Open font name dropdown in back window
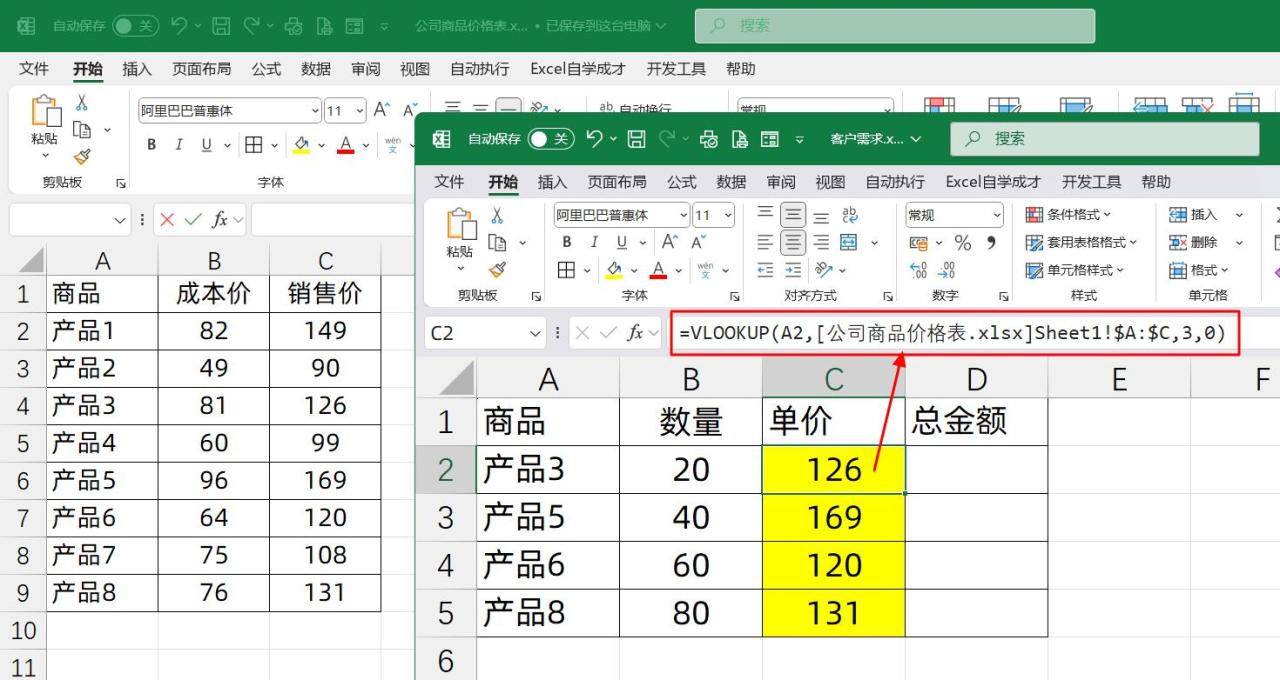The height and width of the screenshot is (680, 1280). [315, 110]
